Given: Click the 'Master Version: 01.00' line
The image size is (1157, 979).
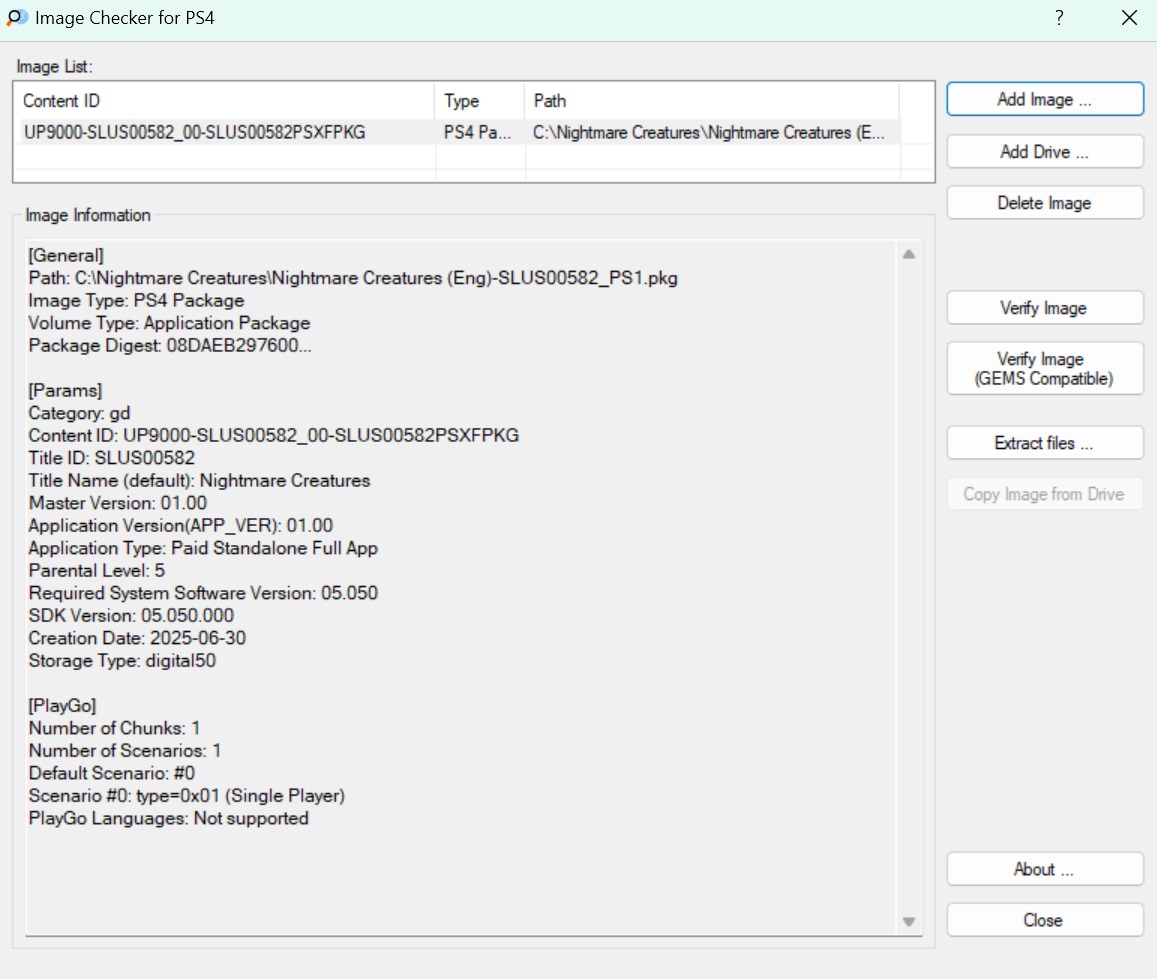Looking at the screenshot, I should click(x=117, y=503).
